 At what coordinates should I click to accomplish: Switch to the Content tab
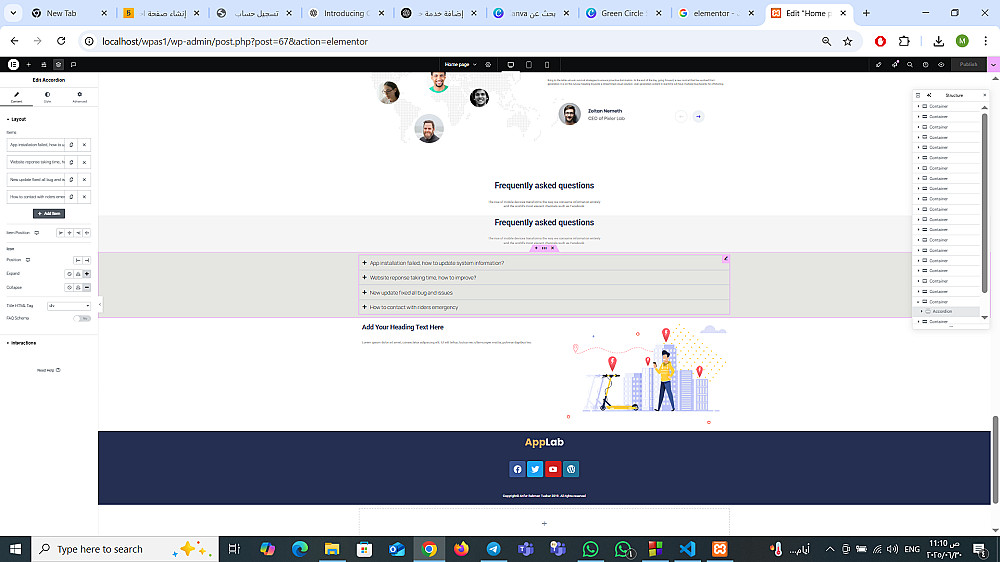(17, 97)
